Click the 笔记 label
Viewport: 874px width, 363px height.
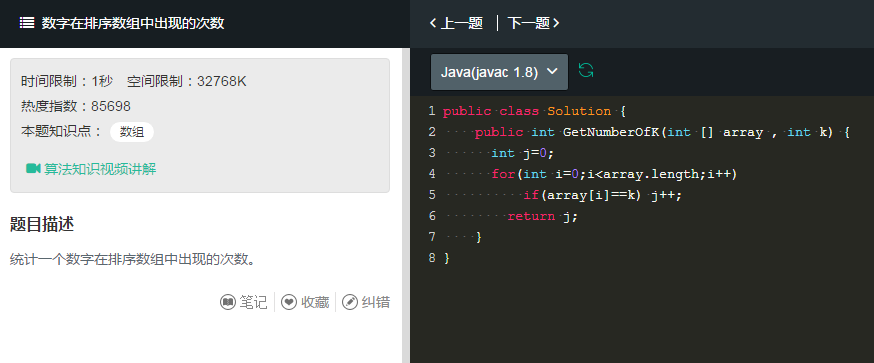254,302
